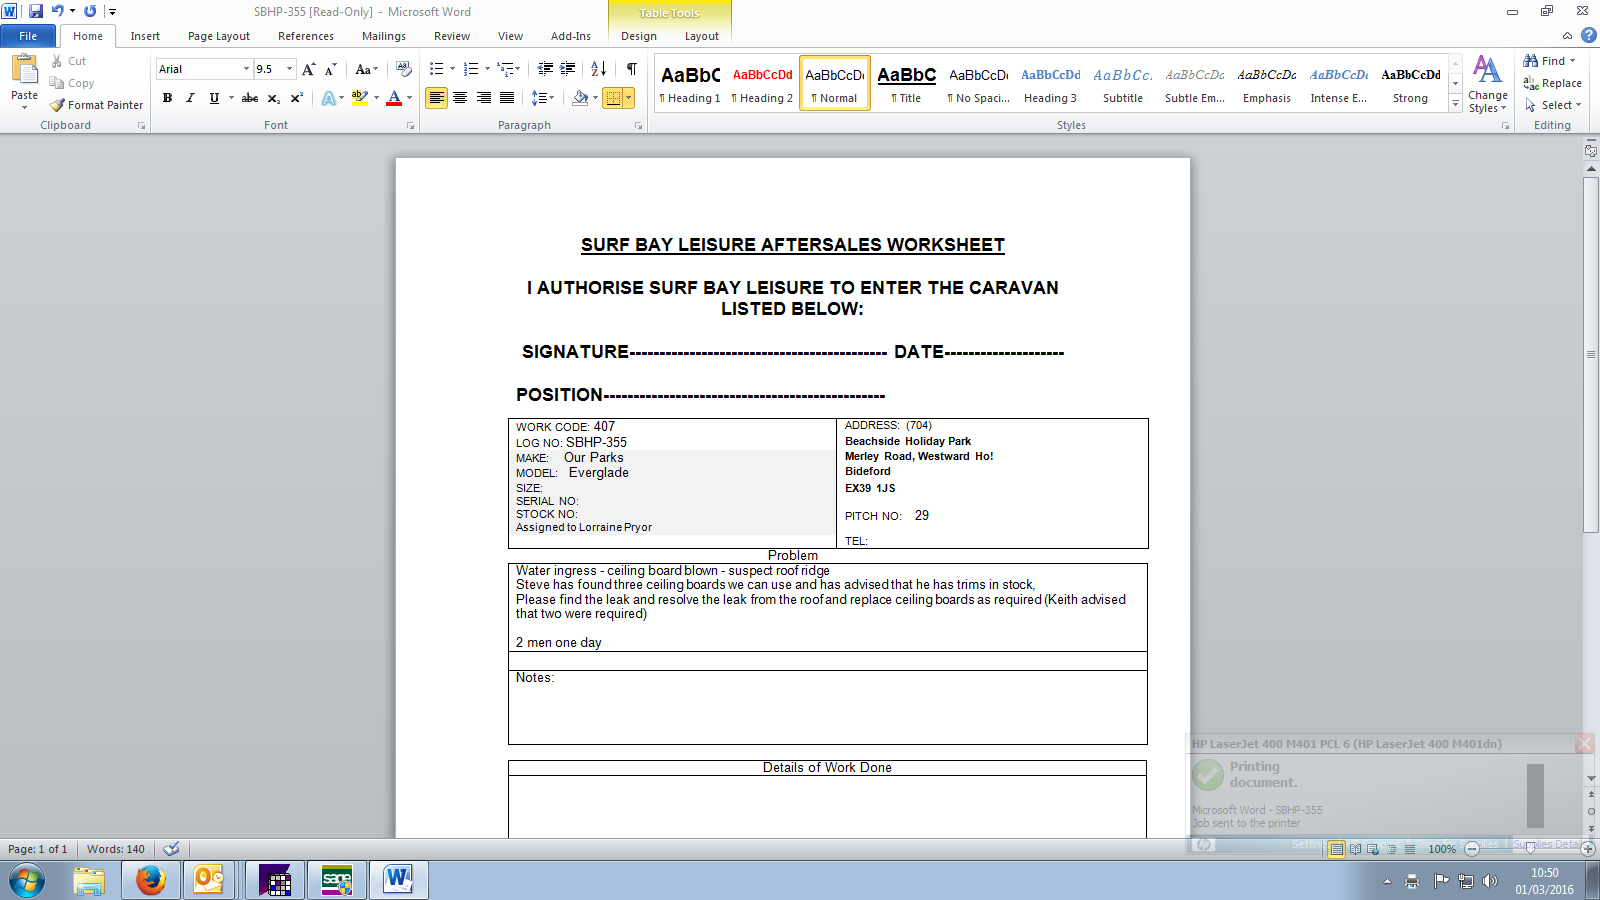Switch to the Insert tab
Image resolution: width=1600 pixels, height=900 pixels.
click(145, 36)
